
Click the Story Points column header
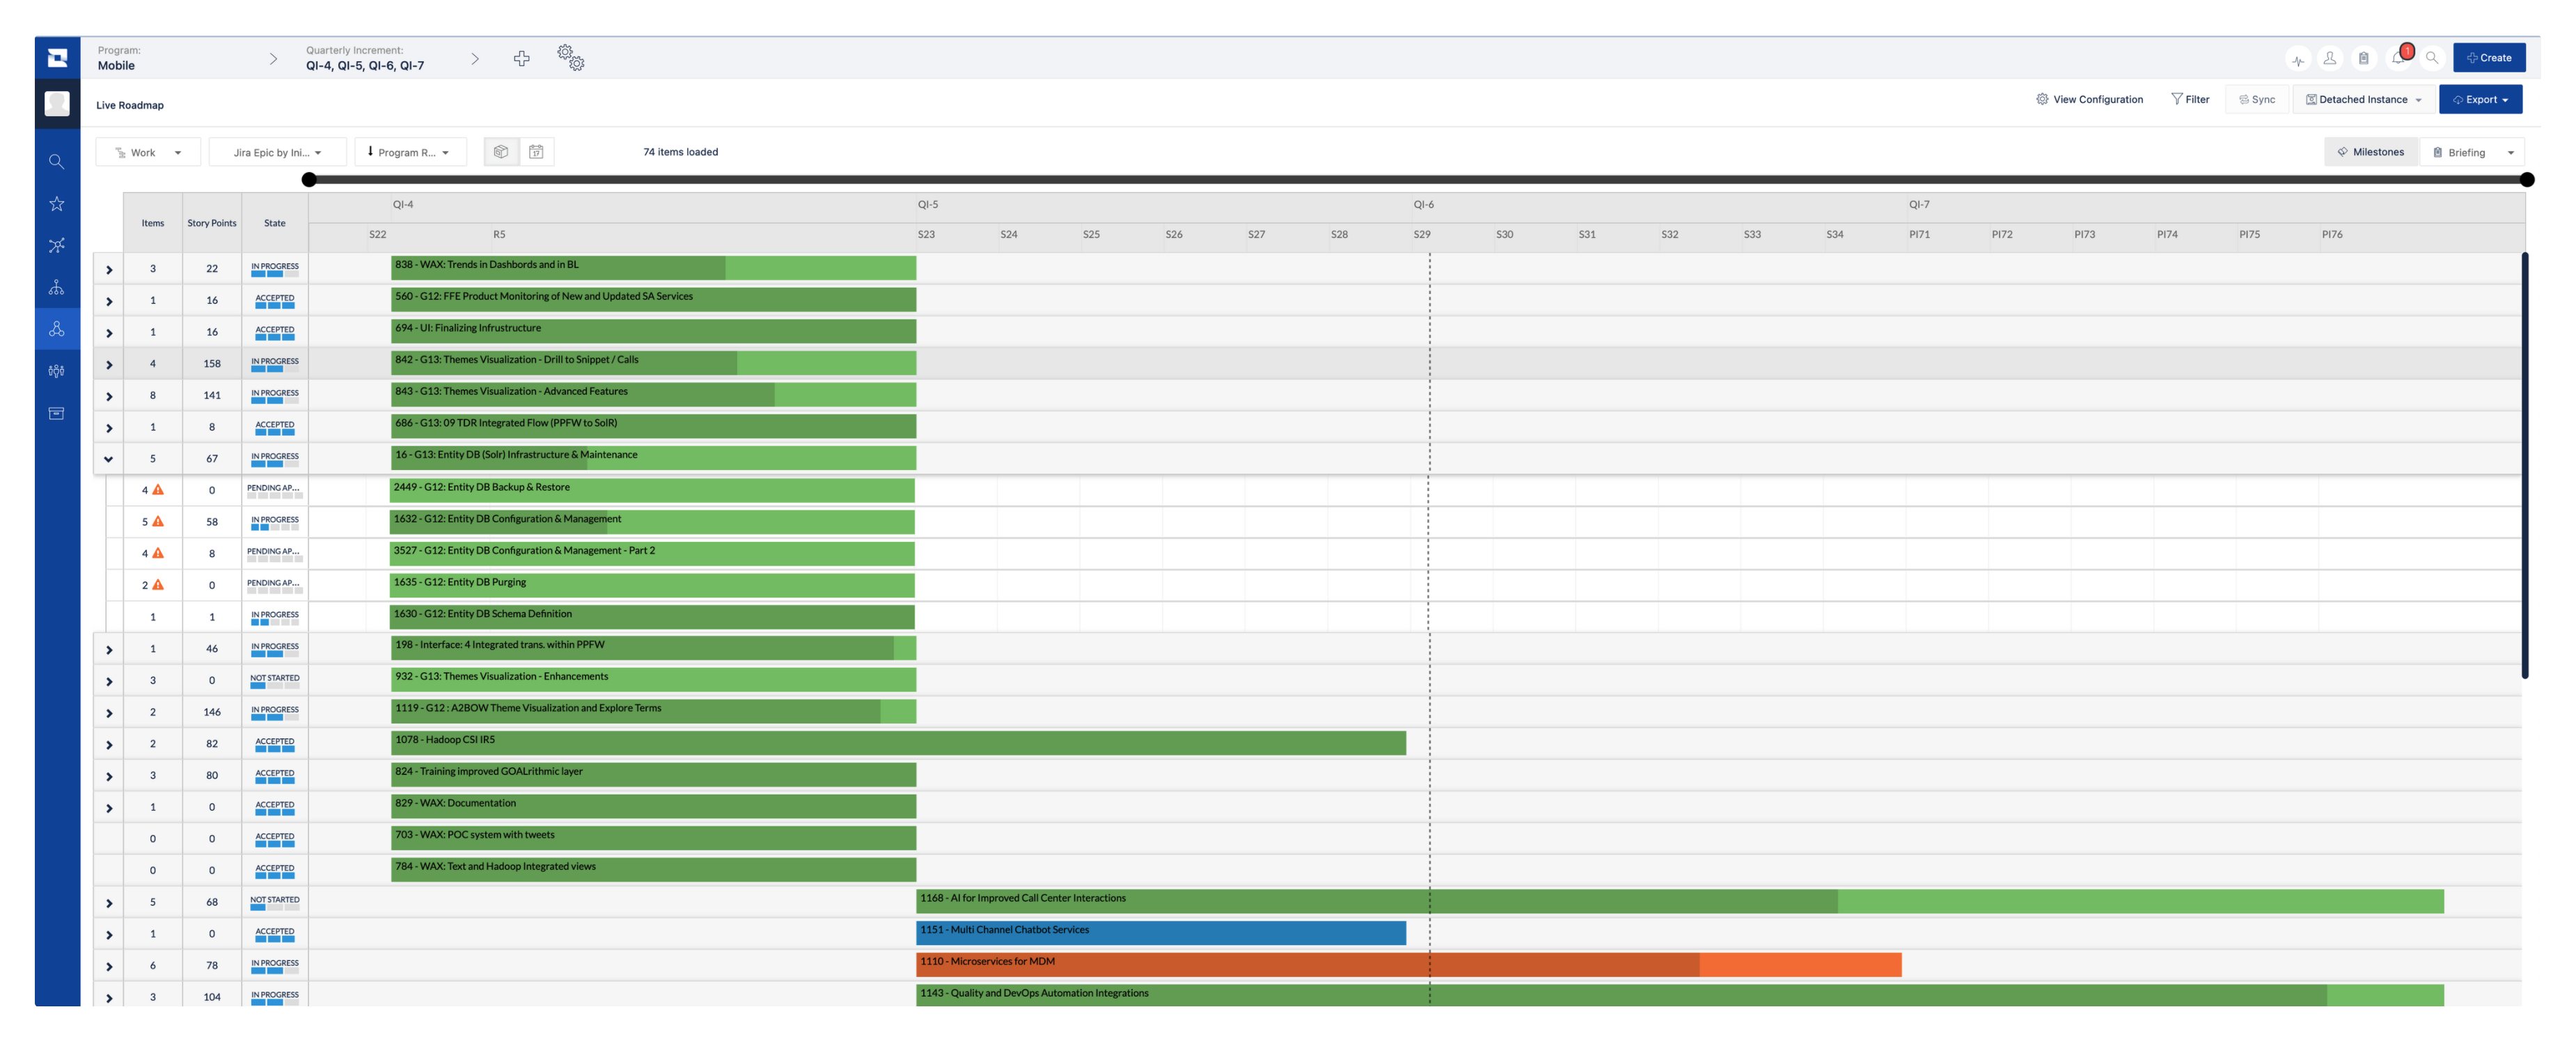point(212,223)
